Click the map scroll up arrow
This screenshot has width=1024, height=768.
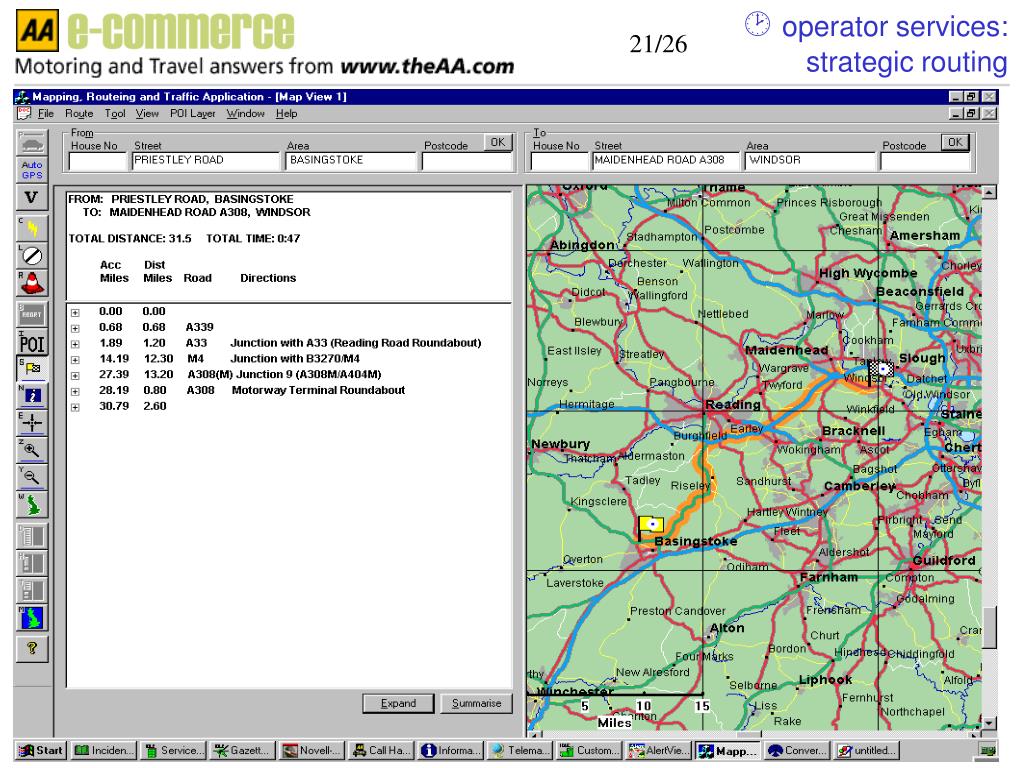pyautogui.click(x=989, y=192)
